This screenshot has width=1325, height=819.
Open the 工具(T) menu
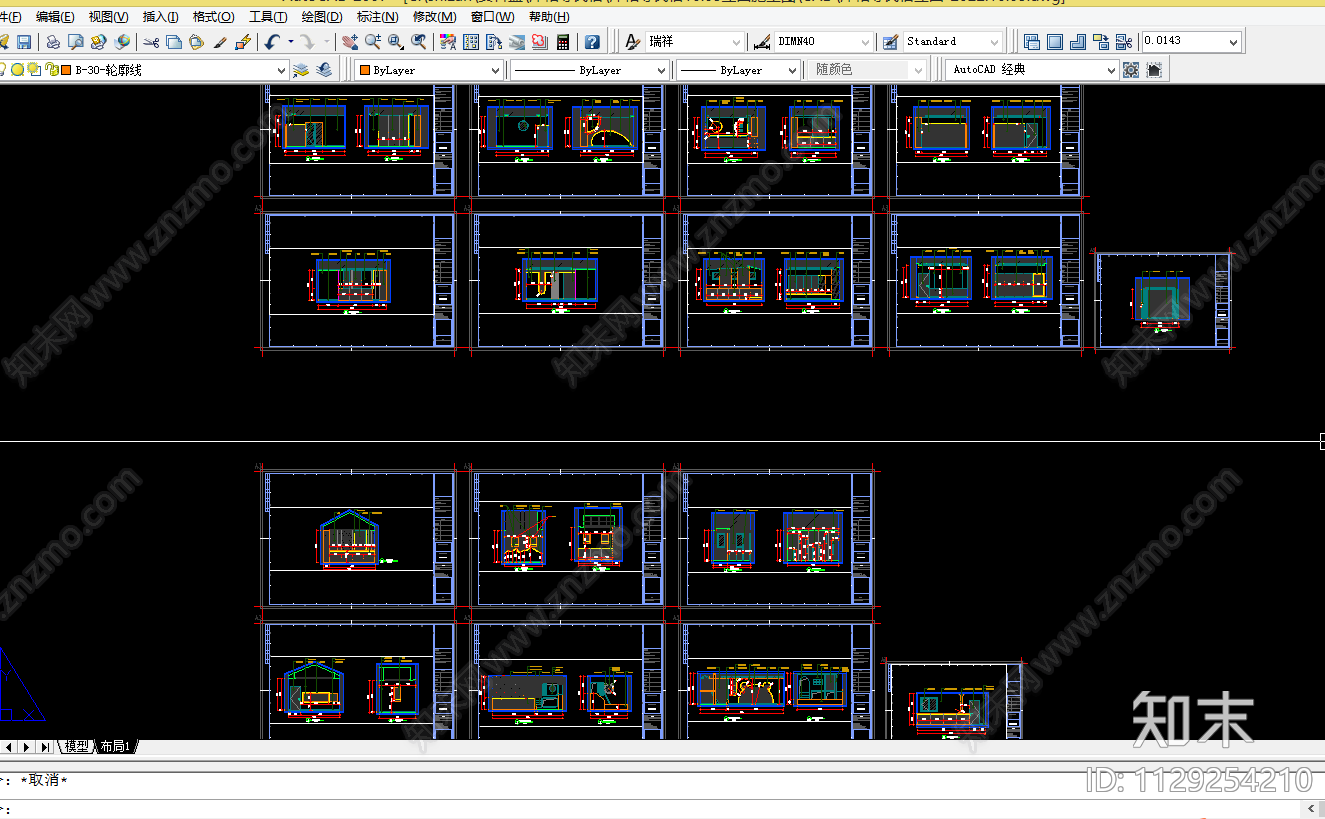[x=268, y=17]
